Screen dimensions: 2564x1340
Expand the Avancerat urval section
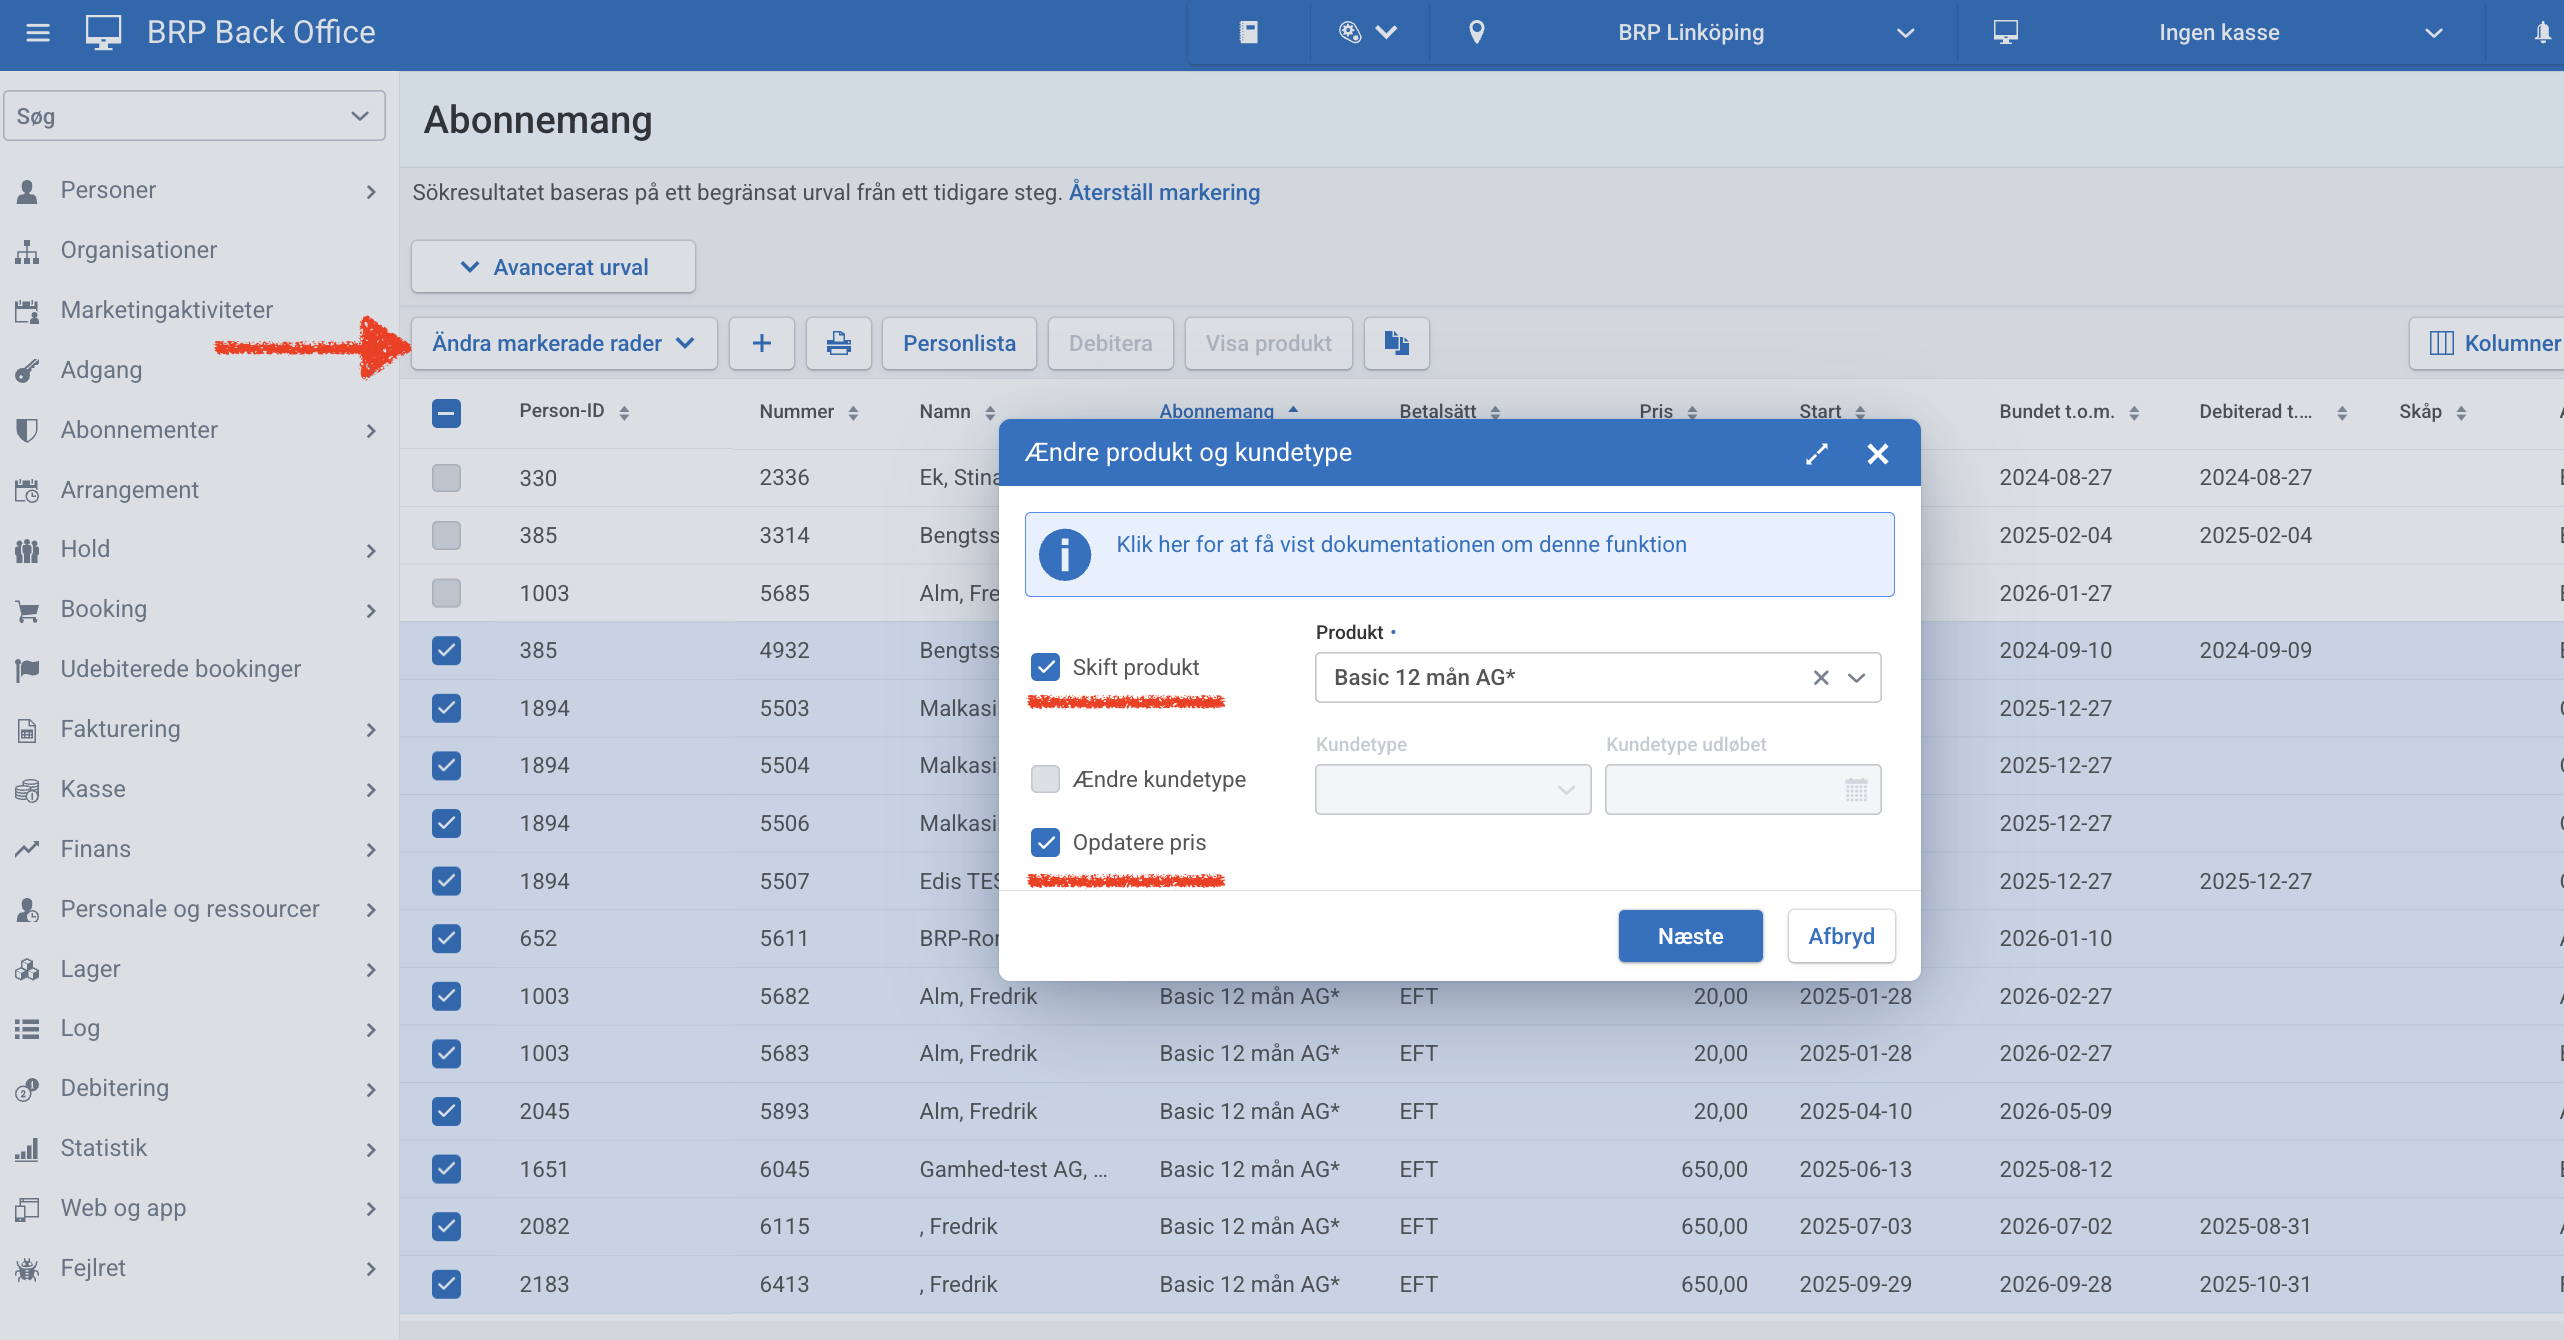(553, 267)
